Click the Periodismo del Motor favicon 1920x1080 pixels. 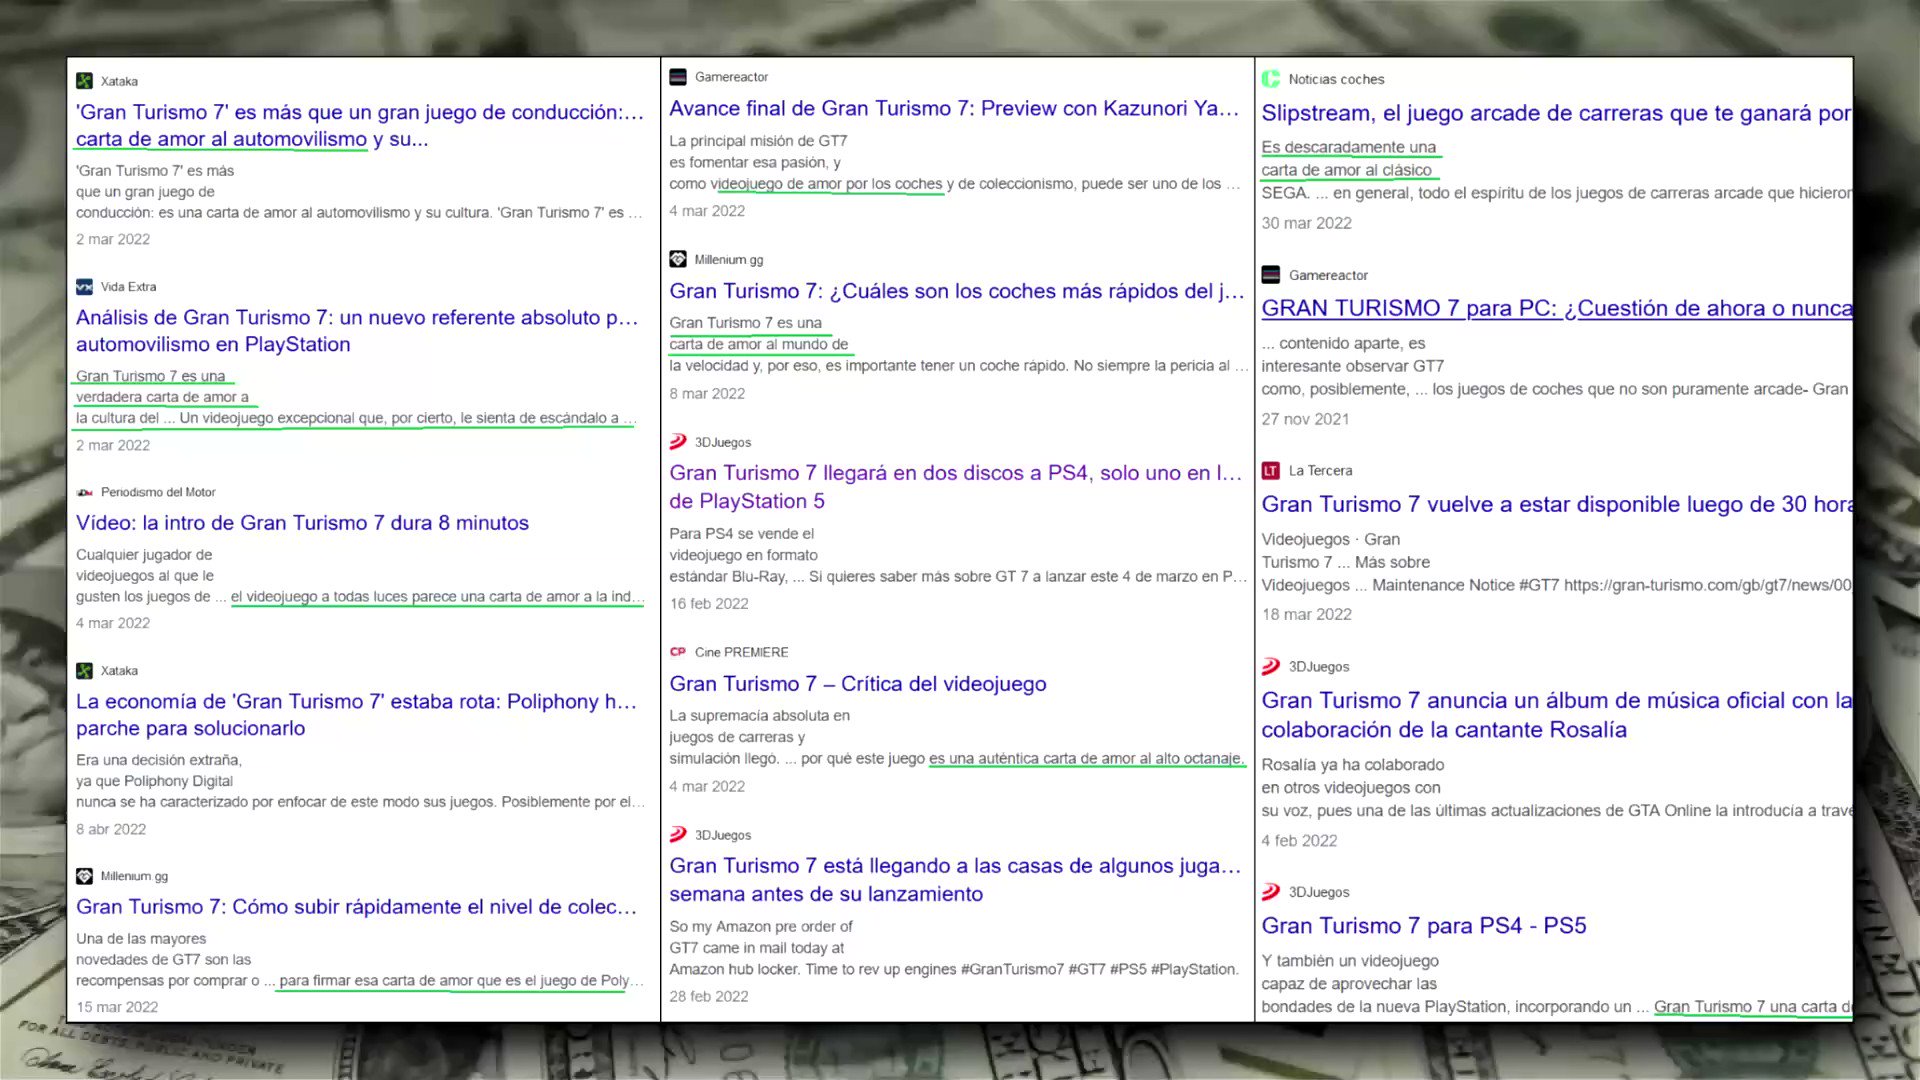pyautogui.click(x=84, y=492)
